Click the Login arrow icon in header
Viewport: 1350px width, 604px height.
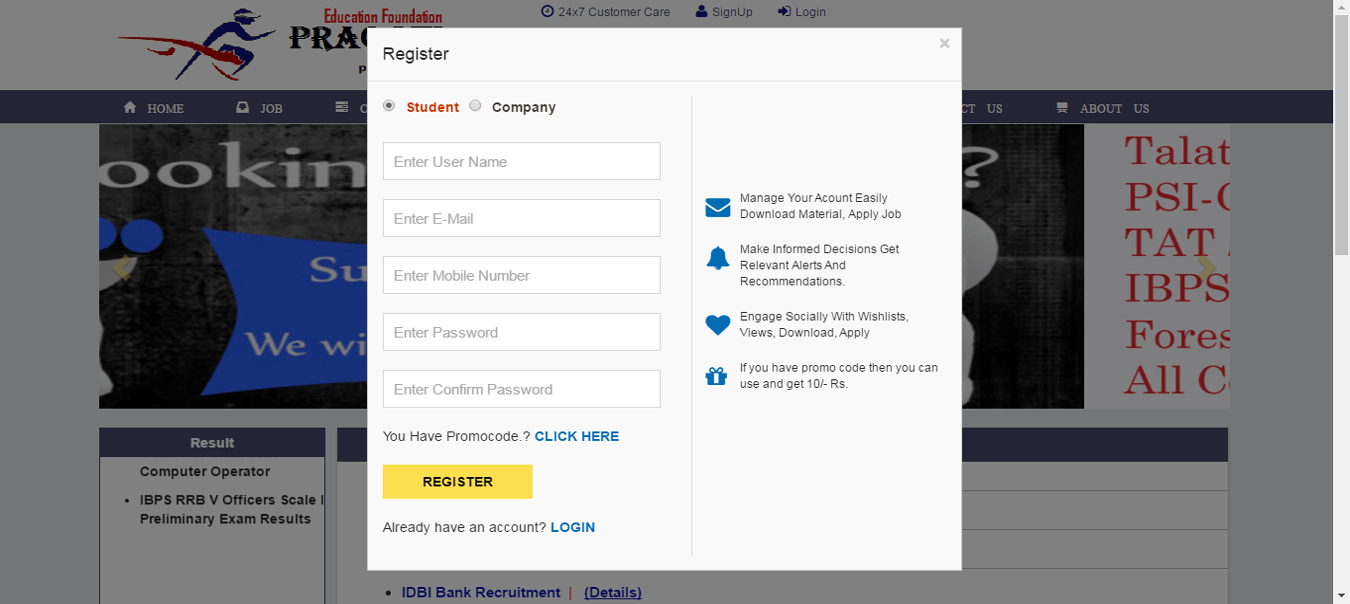coord(784,11)
